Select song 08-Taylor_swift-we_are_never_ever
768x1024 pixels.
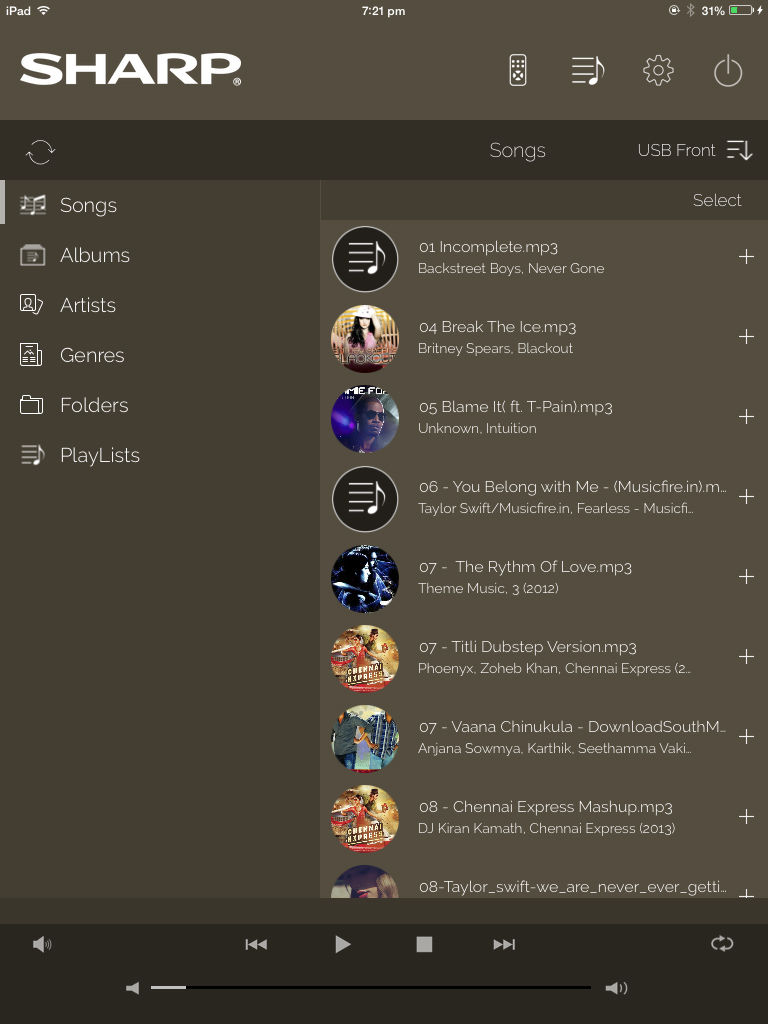(x=544, y=878)
